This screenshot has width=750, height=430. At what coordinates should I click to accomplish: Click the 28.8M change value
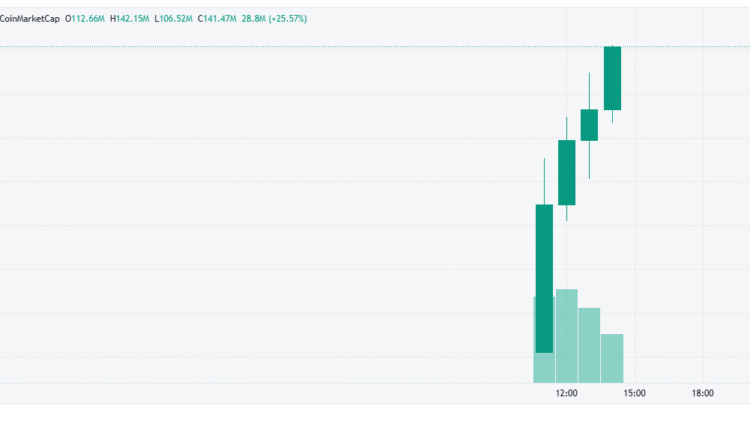coord(256,18)
